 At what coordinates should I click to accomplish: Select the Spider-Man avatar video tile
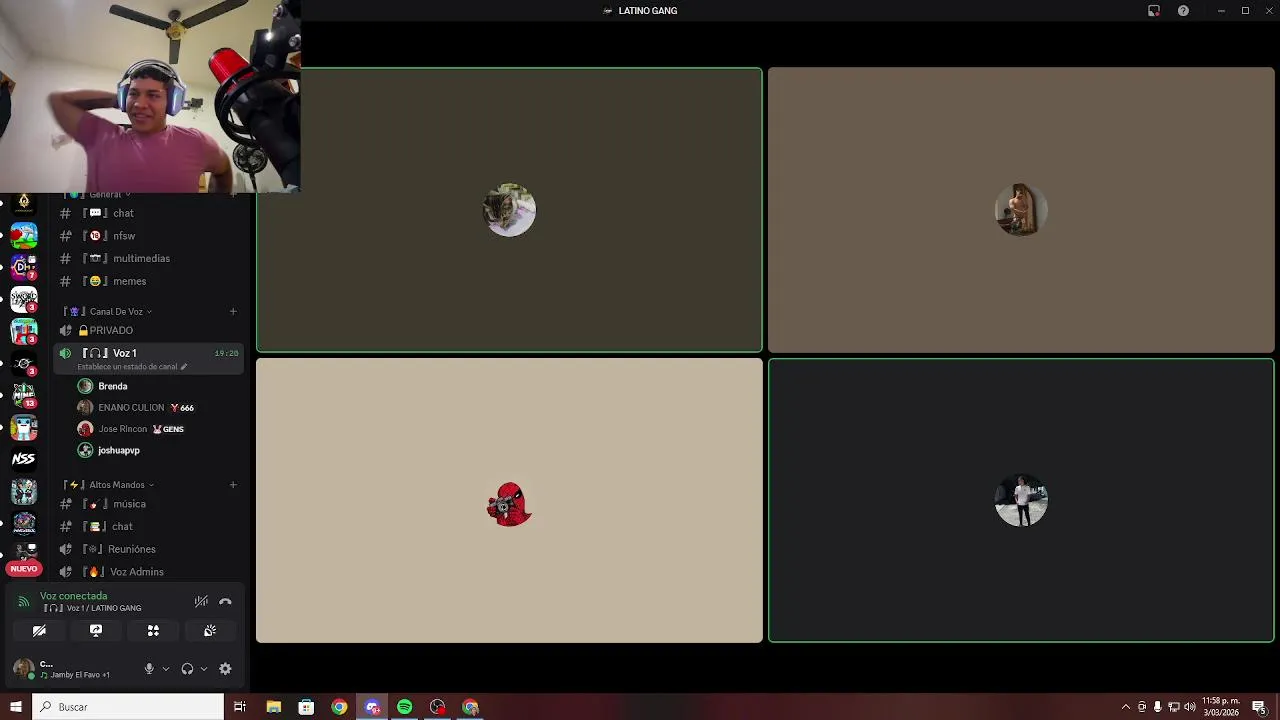pyautogui.click(x=509, y=501)
